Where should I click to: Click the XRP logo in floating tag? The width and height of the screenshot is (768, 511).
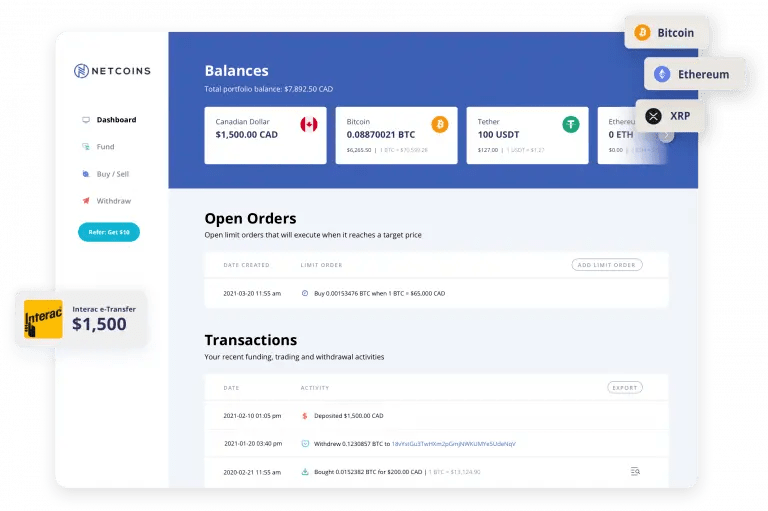653,116
